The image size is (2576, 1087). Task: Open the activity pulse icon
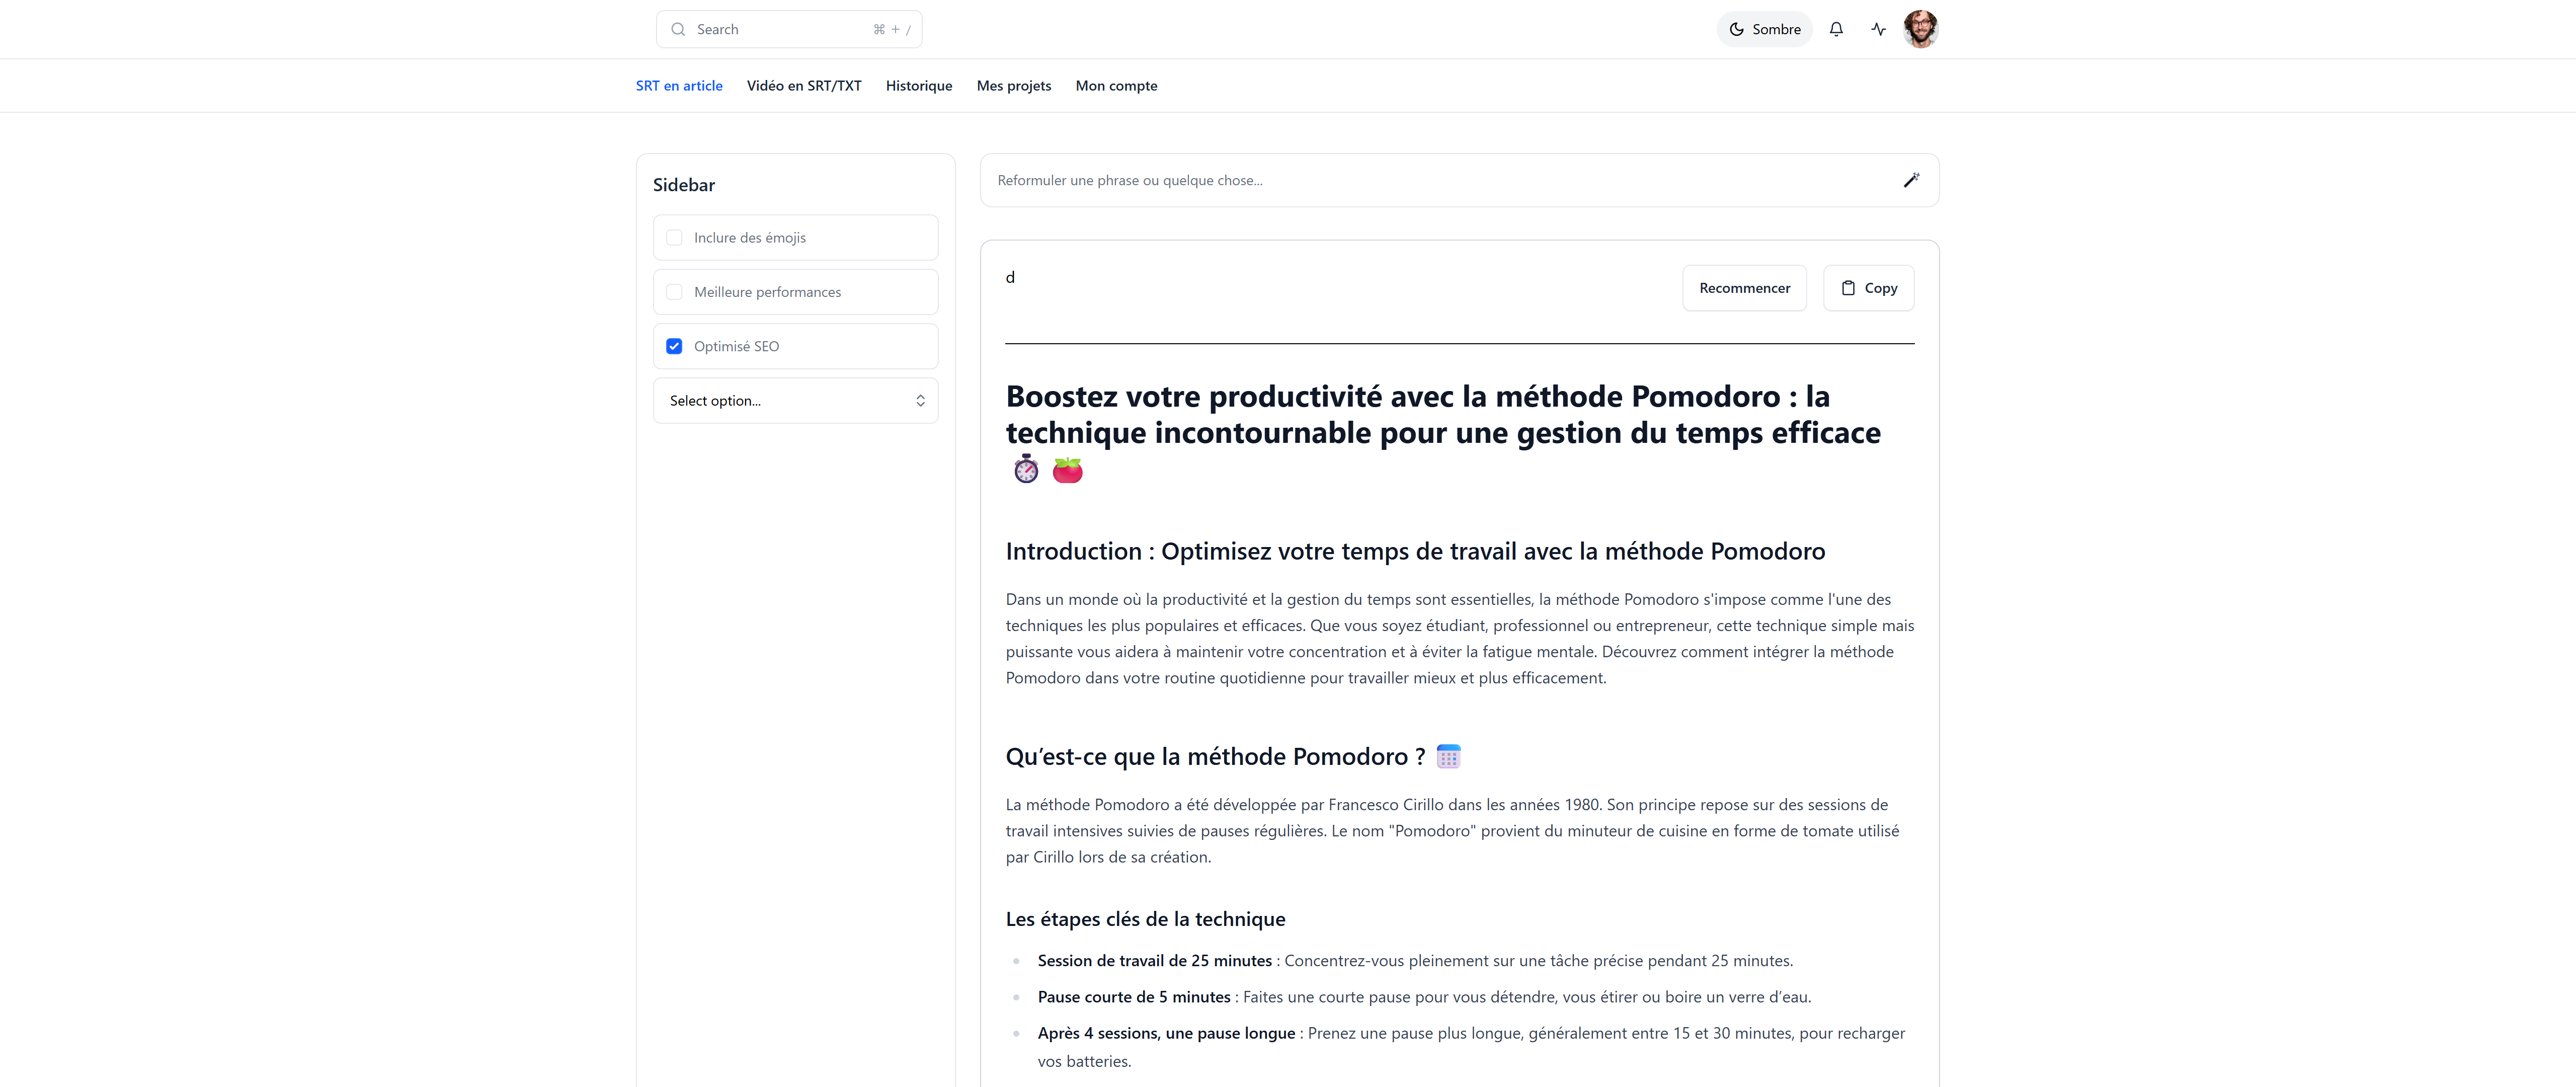[x=1878, y=29]
